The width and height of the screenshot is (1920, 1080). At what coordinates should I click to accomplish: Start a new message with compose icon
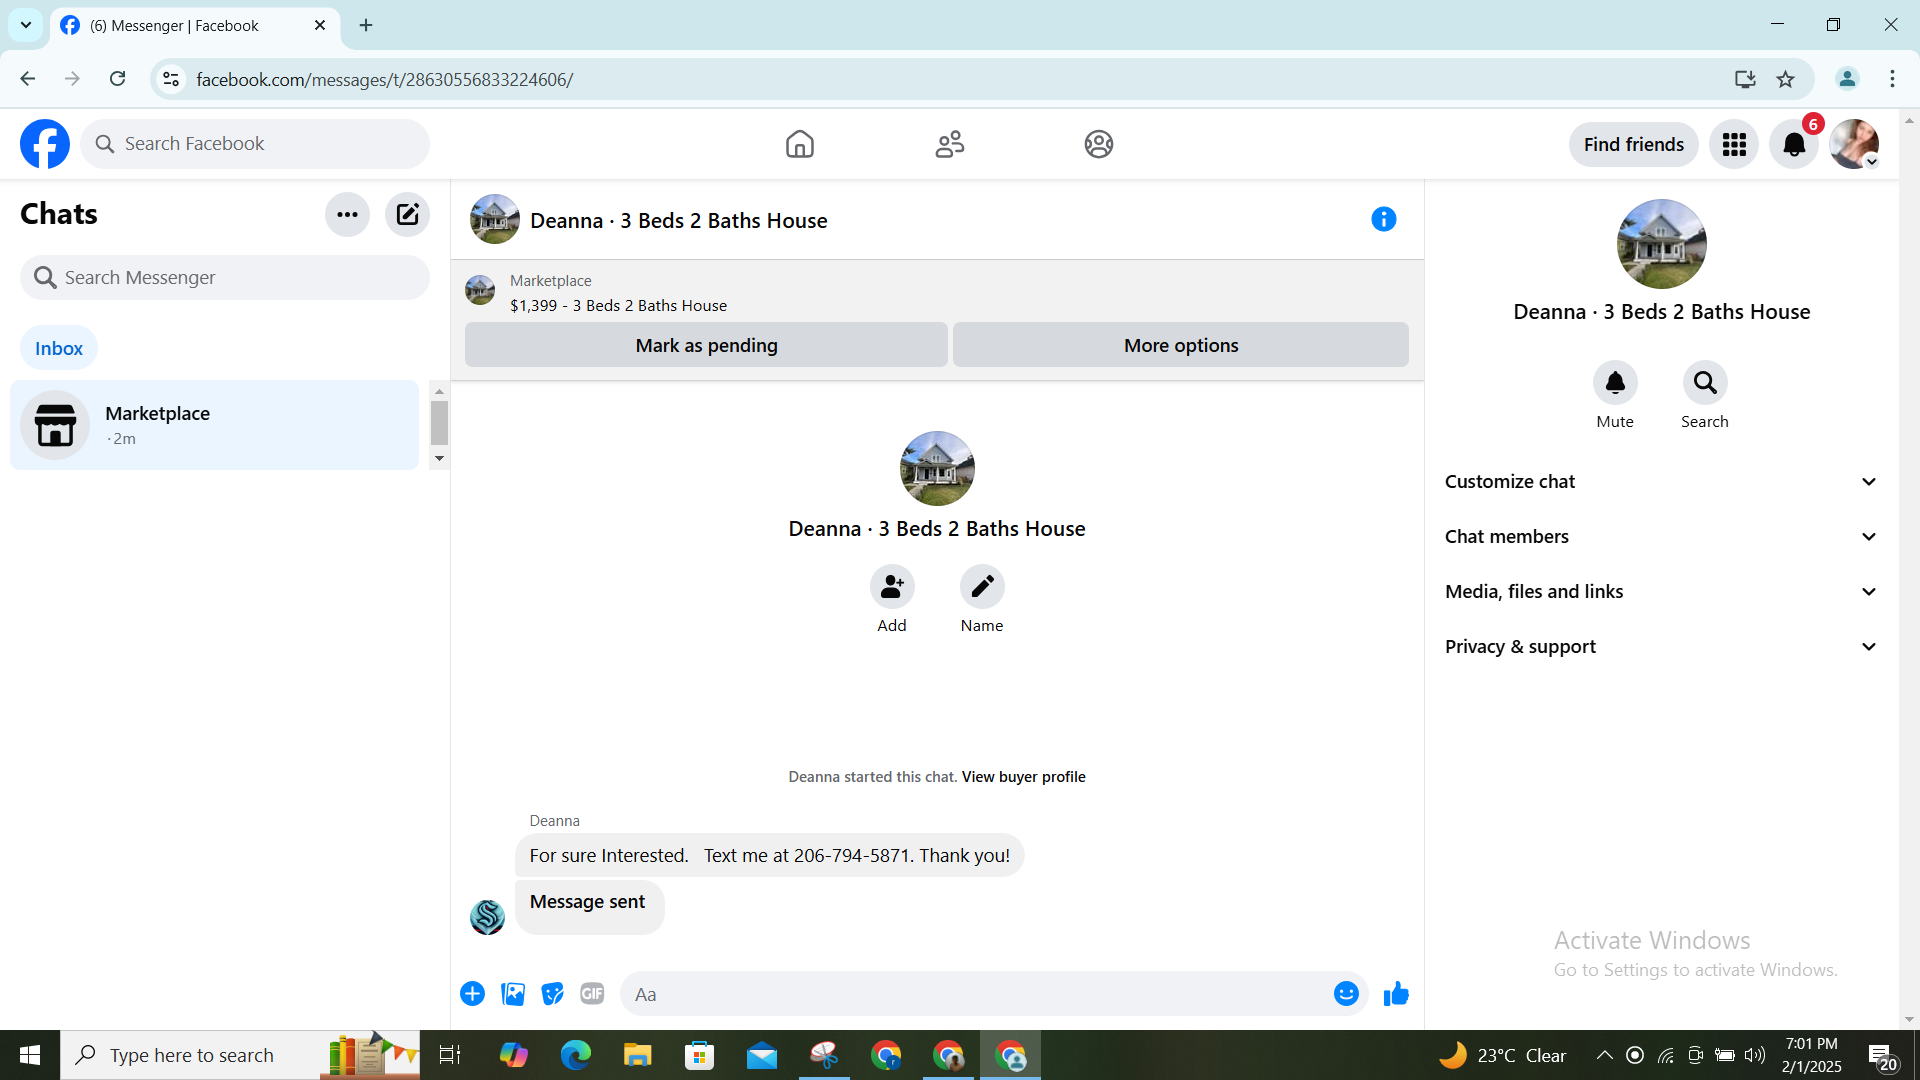(x=407, y=214)
